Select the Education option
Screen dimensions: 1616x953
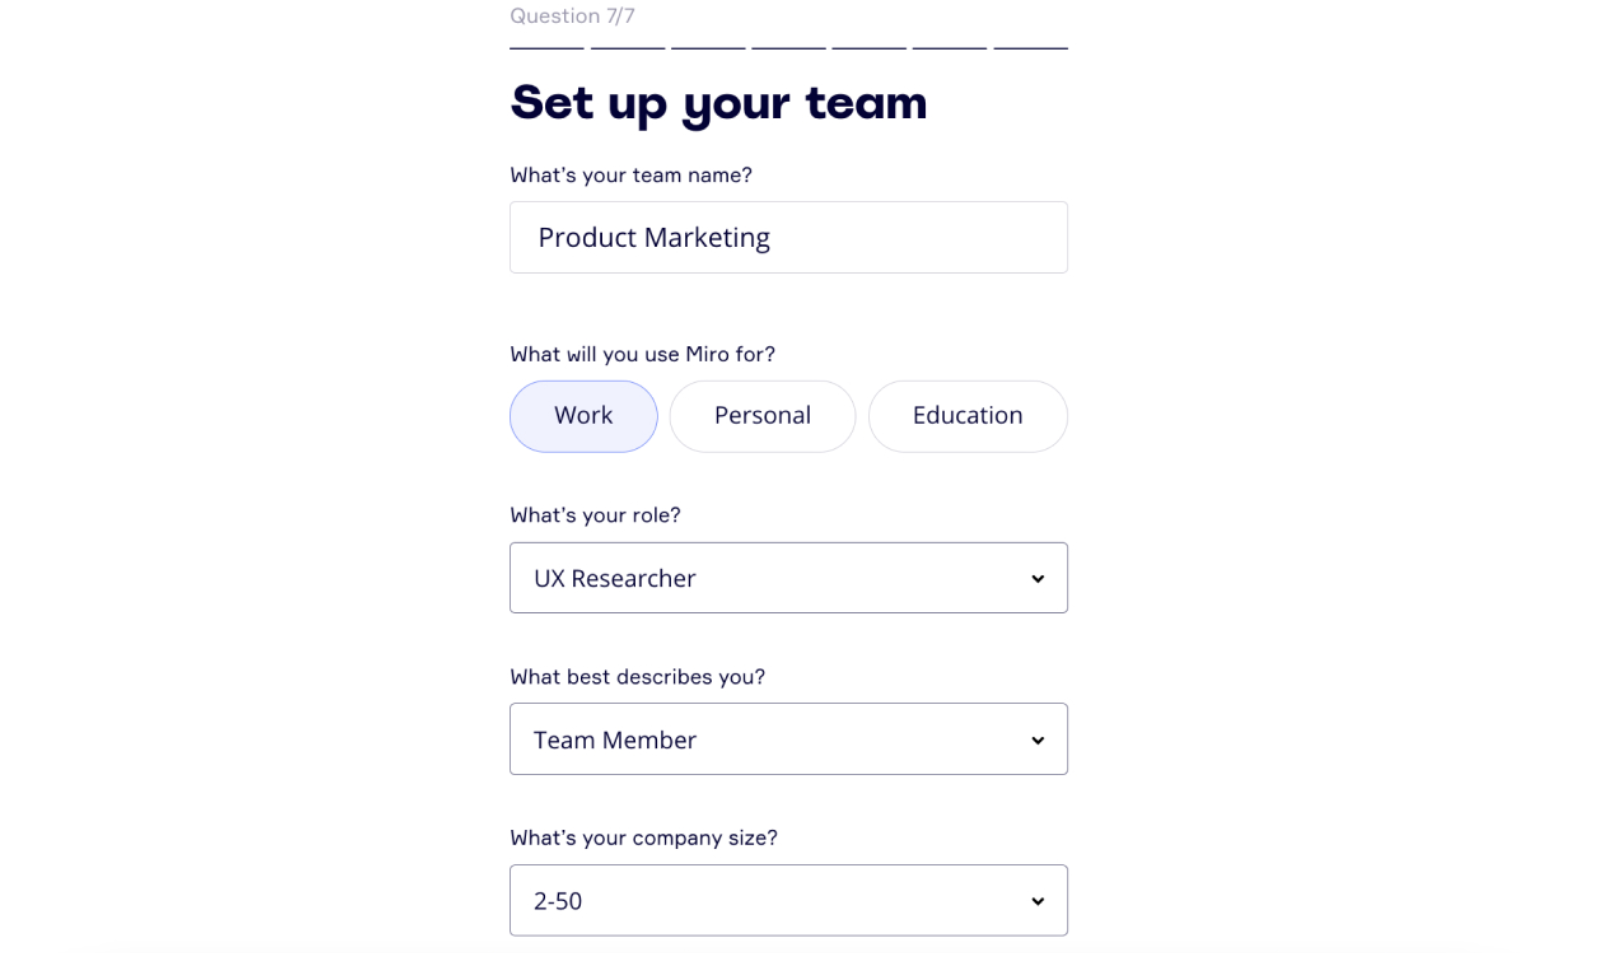(966, 416)
